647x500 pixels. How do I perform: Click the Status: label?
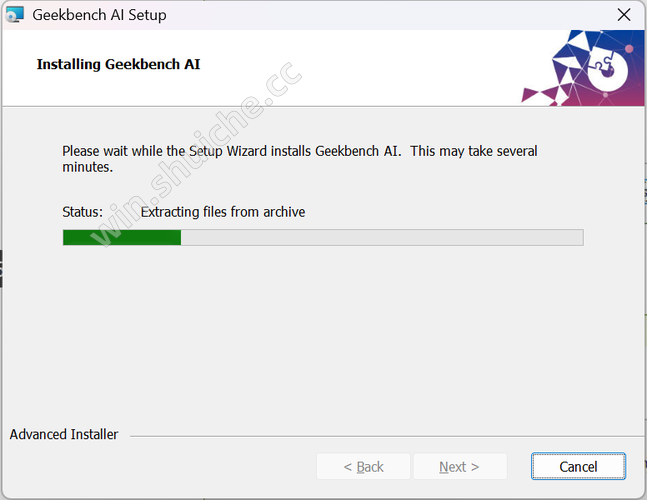83,212
